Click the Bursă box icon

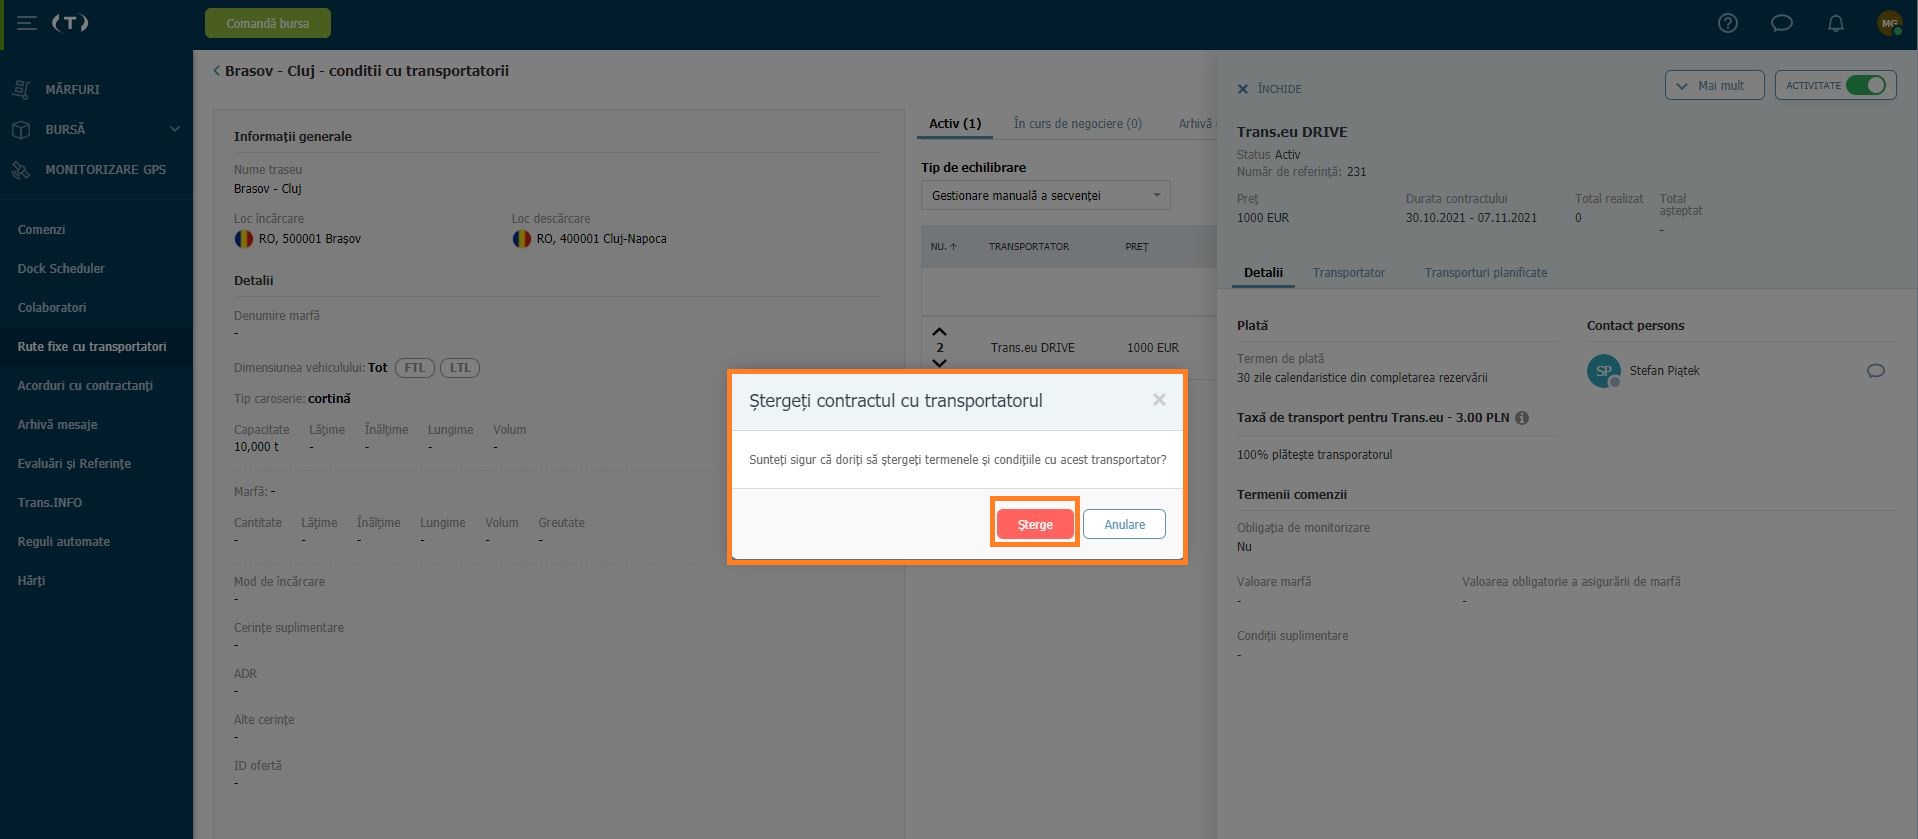pos(21,129)
